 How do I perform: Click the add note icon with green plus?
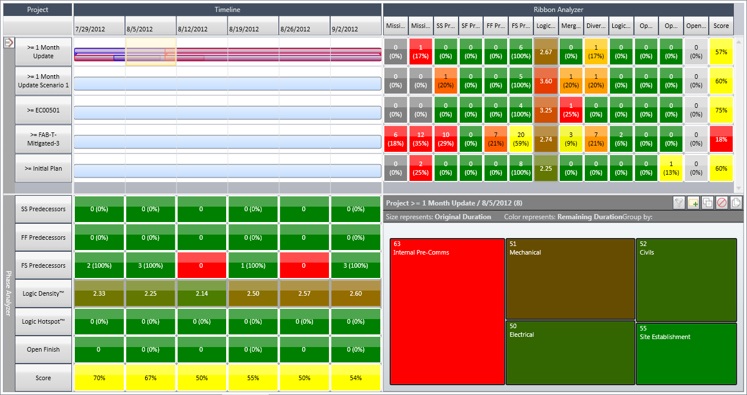[x=693, y=203]
